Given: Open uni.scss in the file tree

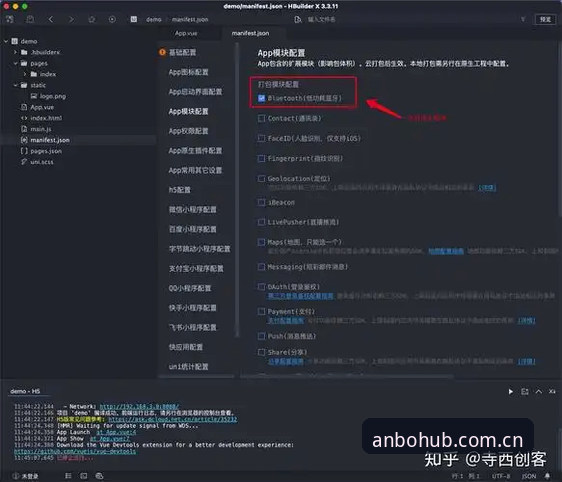Looking at the screenshot, I should 42,162.
